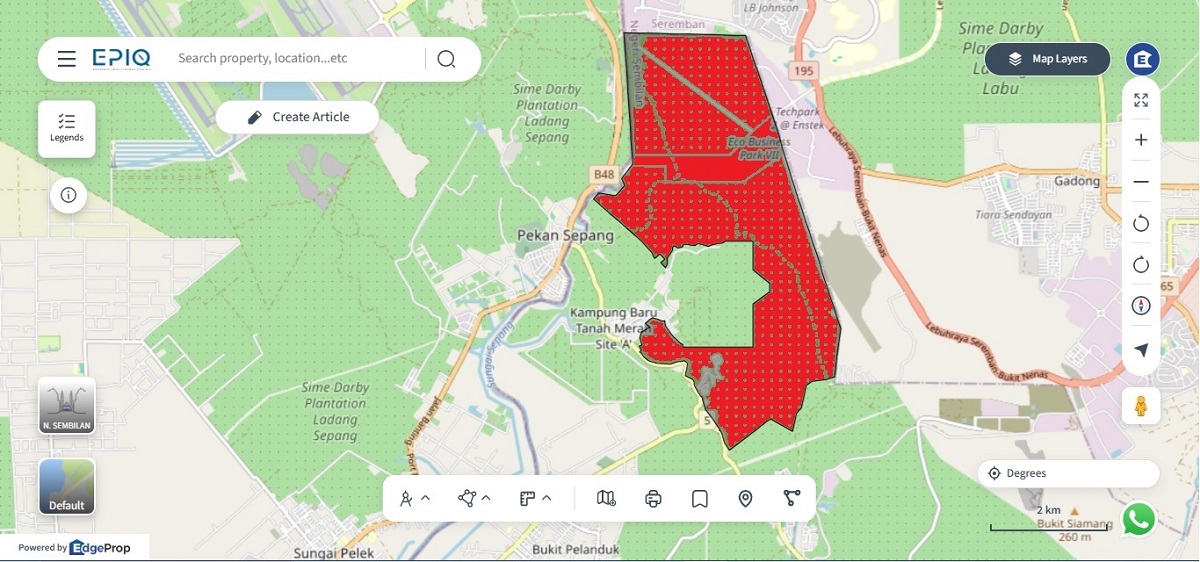
Task: Expand the arrow beside the polygon shape tool
Action: coord(486,498)
